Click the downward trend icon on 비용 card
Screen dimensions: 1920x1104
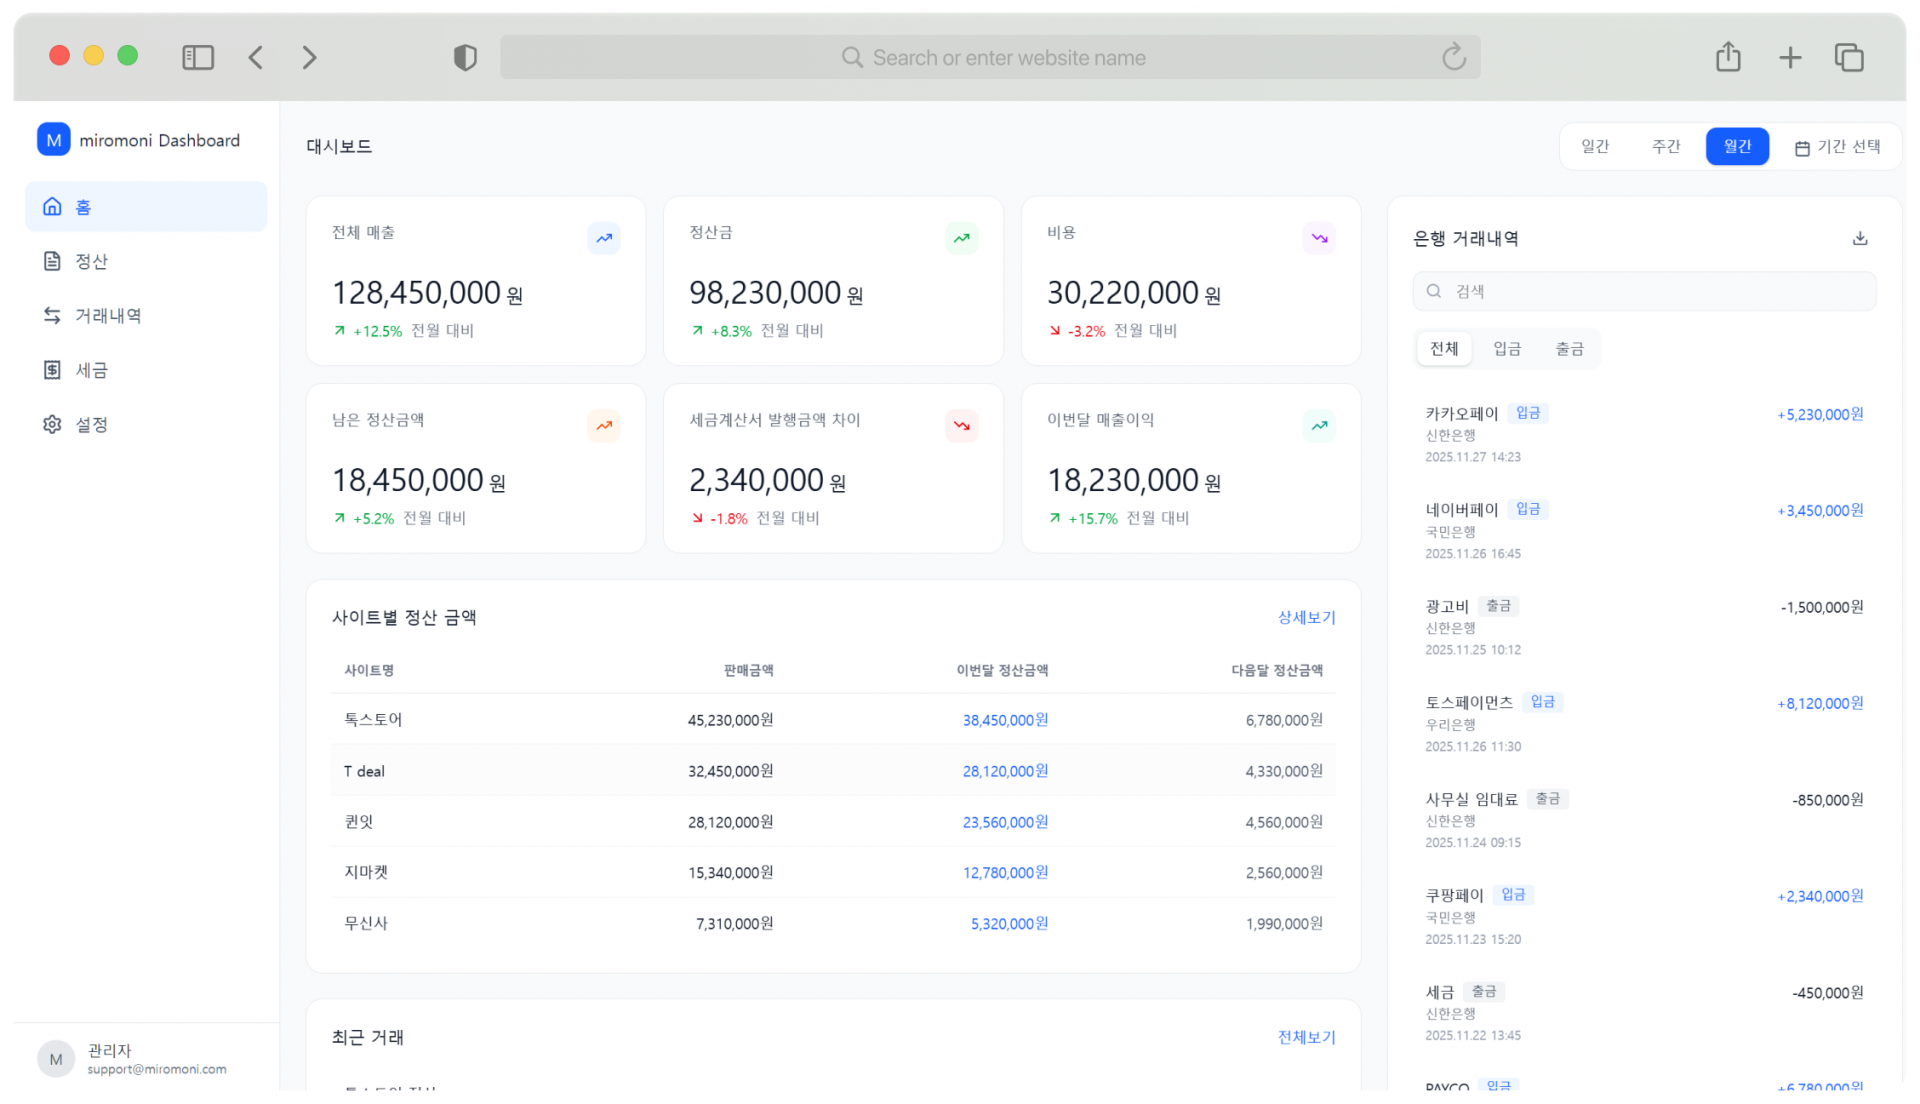(1319, 238)
